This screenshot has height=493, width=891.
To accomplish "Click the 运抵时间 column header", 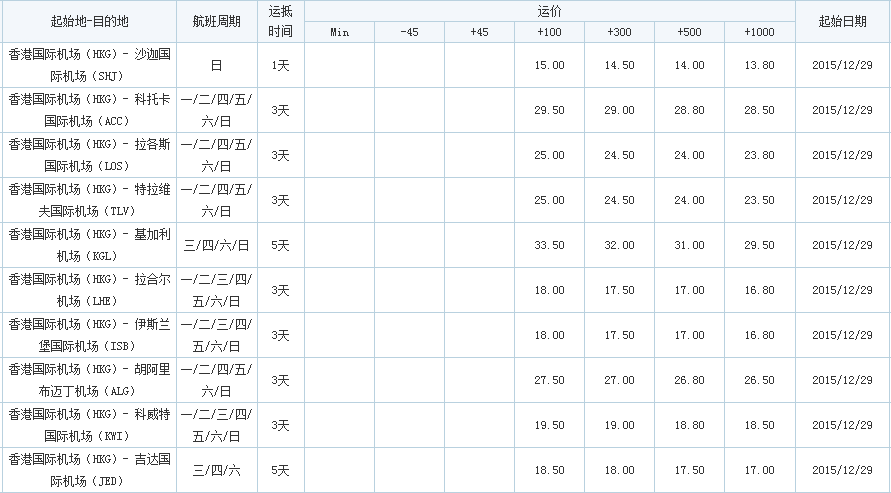I will (281, 21).
